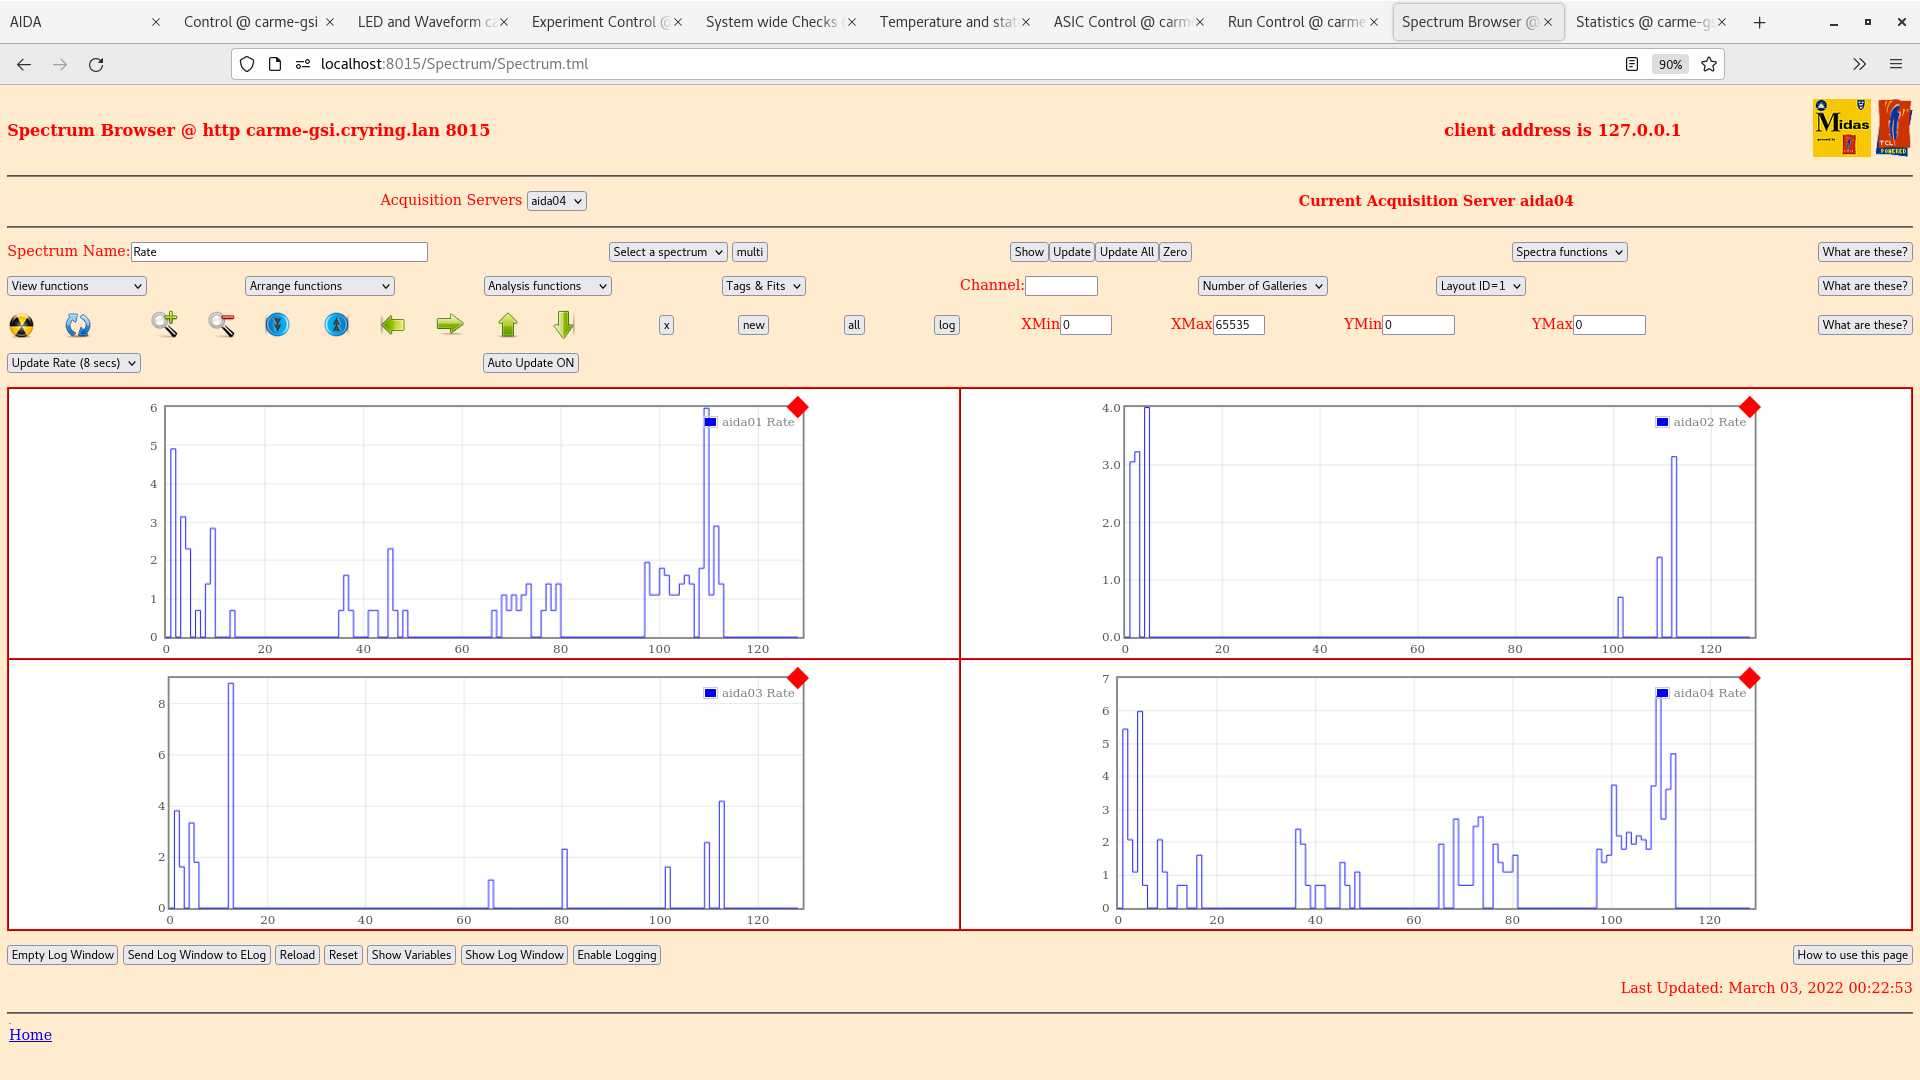Viewport: 1920px width, 1080px height.
Task: Switch to the Run Control browser tab
Action: pyautogui.click(x=1295, y=22)
